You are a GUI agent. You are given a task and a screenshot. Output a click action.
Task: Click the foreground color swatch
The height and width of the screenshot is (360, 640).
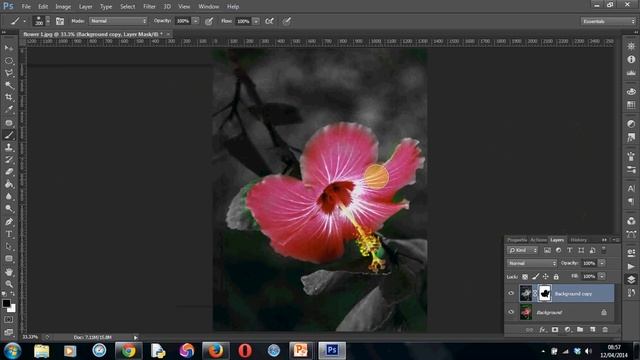6,303
